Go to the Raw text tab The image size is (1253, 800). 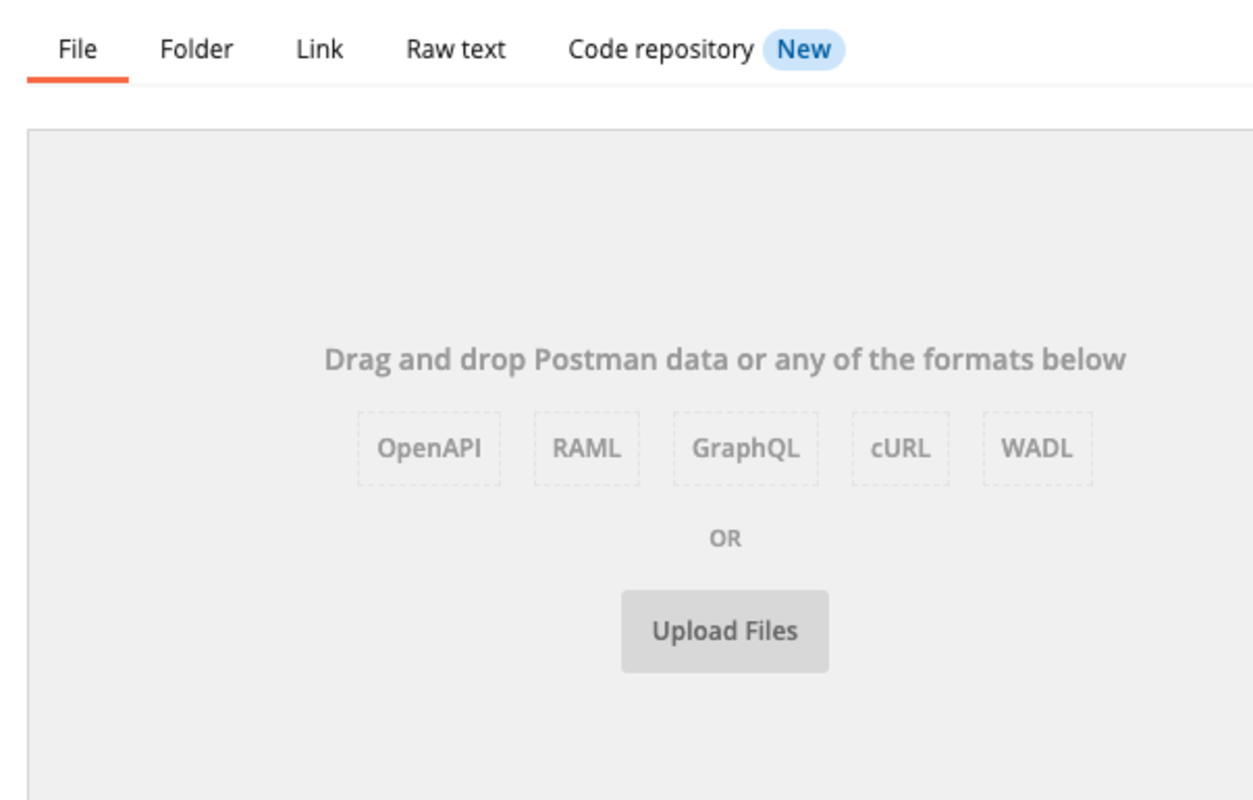[x=456, y=49]
